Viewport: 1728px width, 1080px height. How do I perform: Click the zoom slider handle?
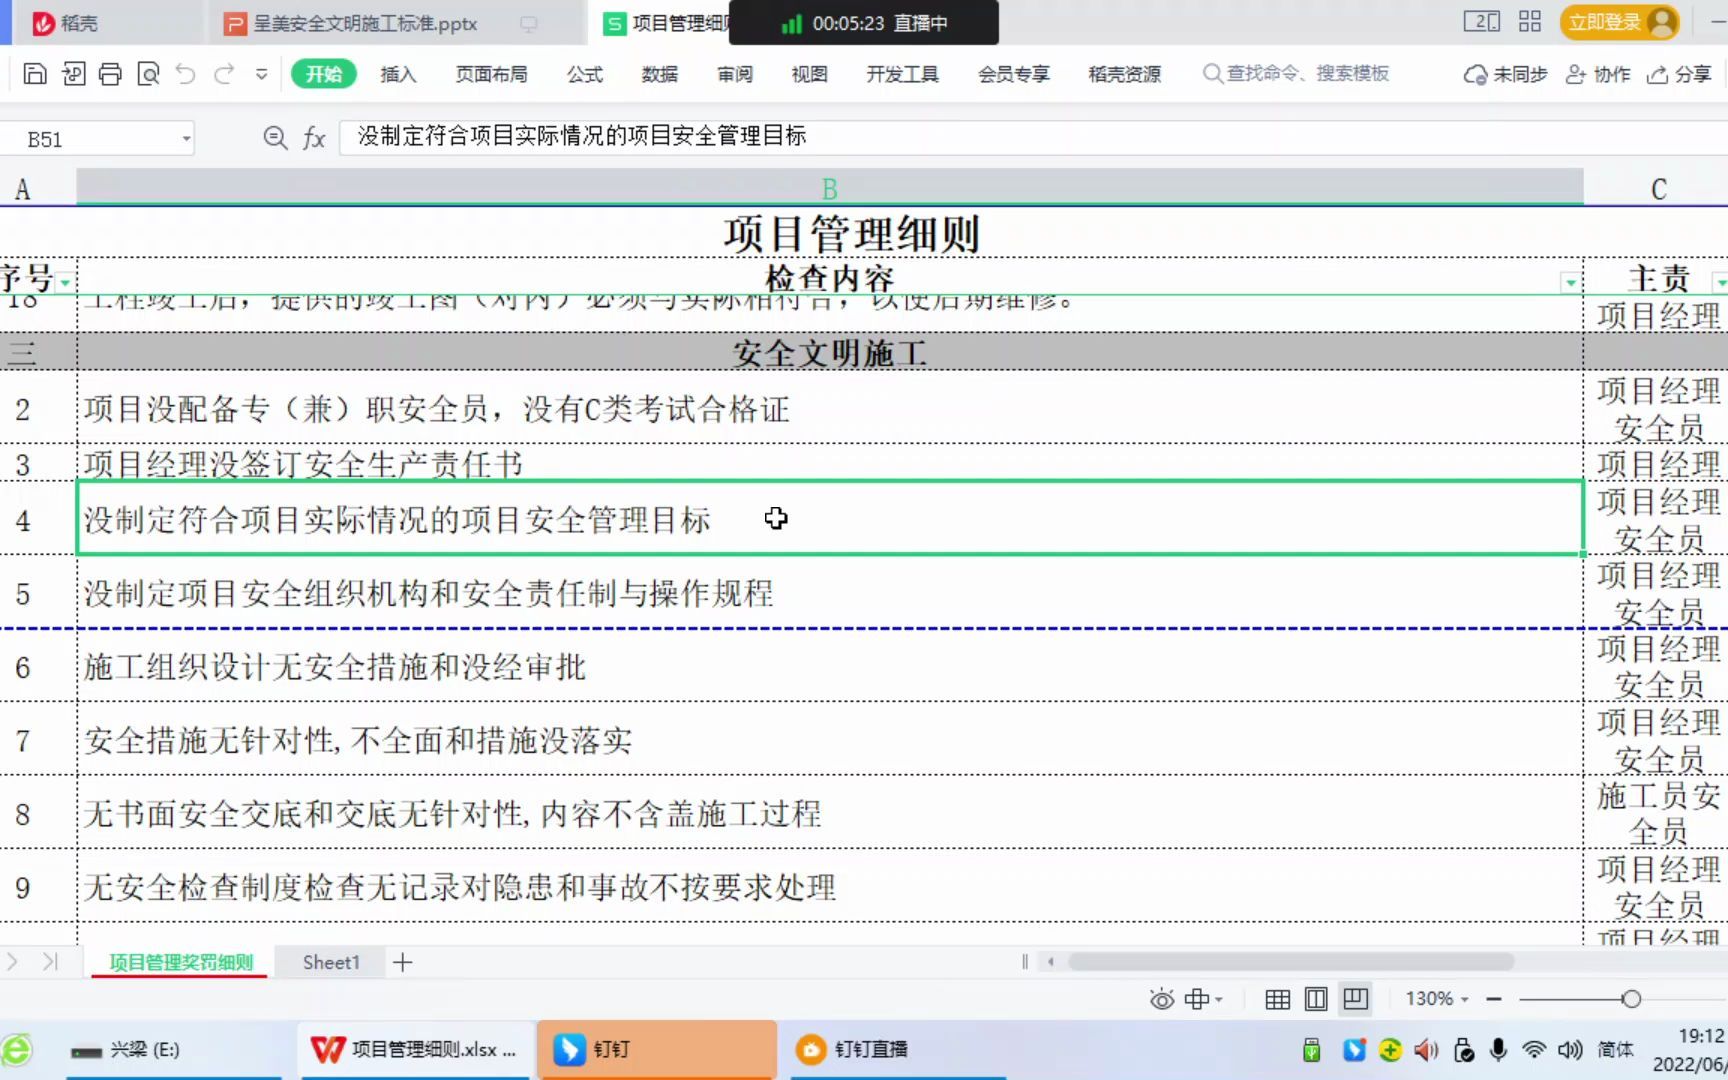pos(1631,999)
